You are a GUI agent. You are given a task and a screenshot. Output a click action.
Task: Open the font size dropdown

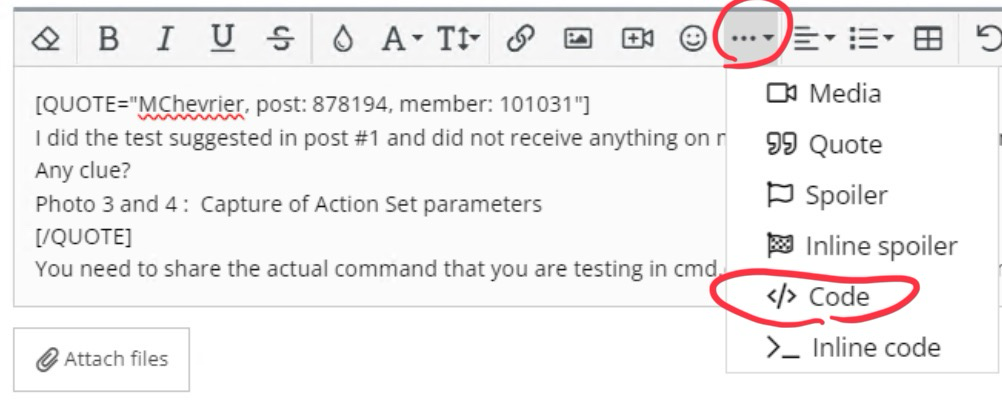tap(459, 39)
